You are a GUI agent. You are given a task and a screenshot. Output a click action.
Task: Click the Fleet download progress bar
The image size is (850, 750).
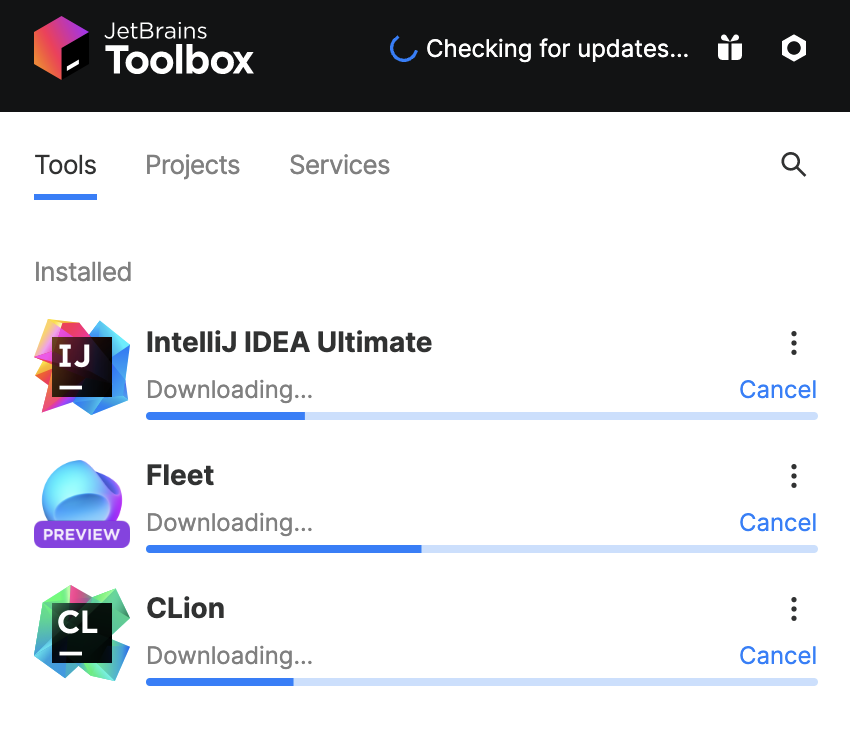click(x=481, y=549)
